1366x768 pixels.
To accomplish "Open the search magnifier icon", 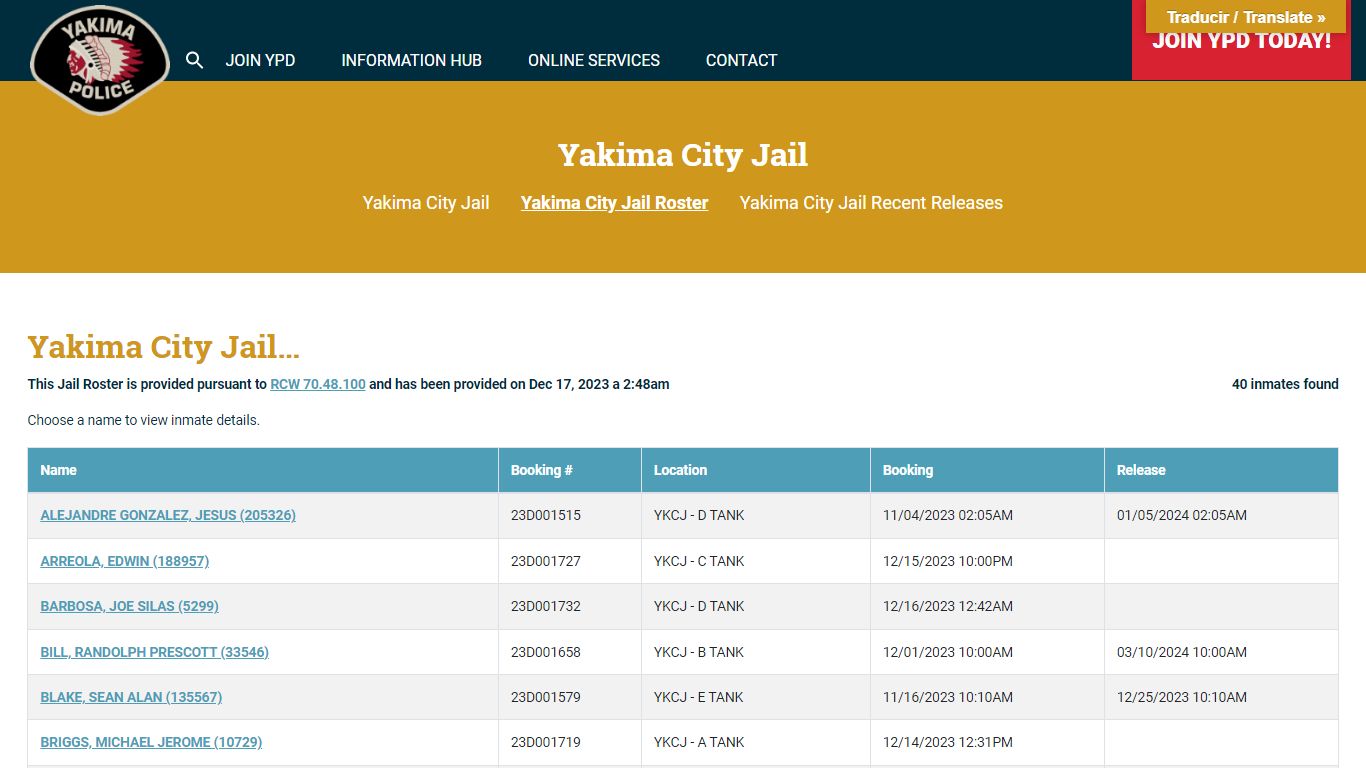I will (x=195, y=60).
